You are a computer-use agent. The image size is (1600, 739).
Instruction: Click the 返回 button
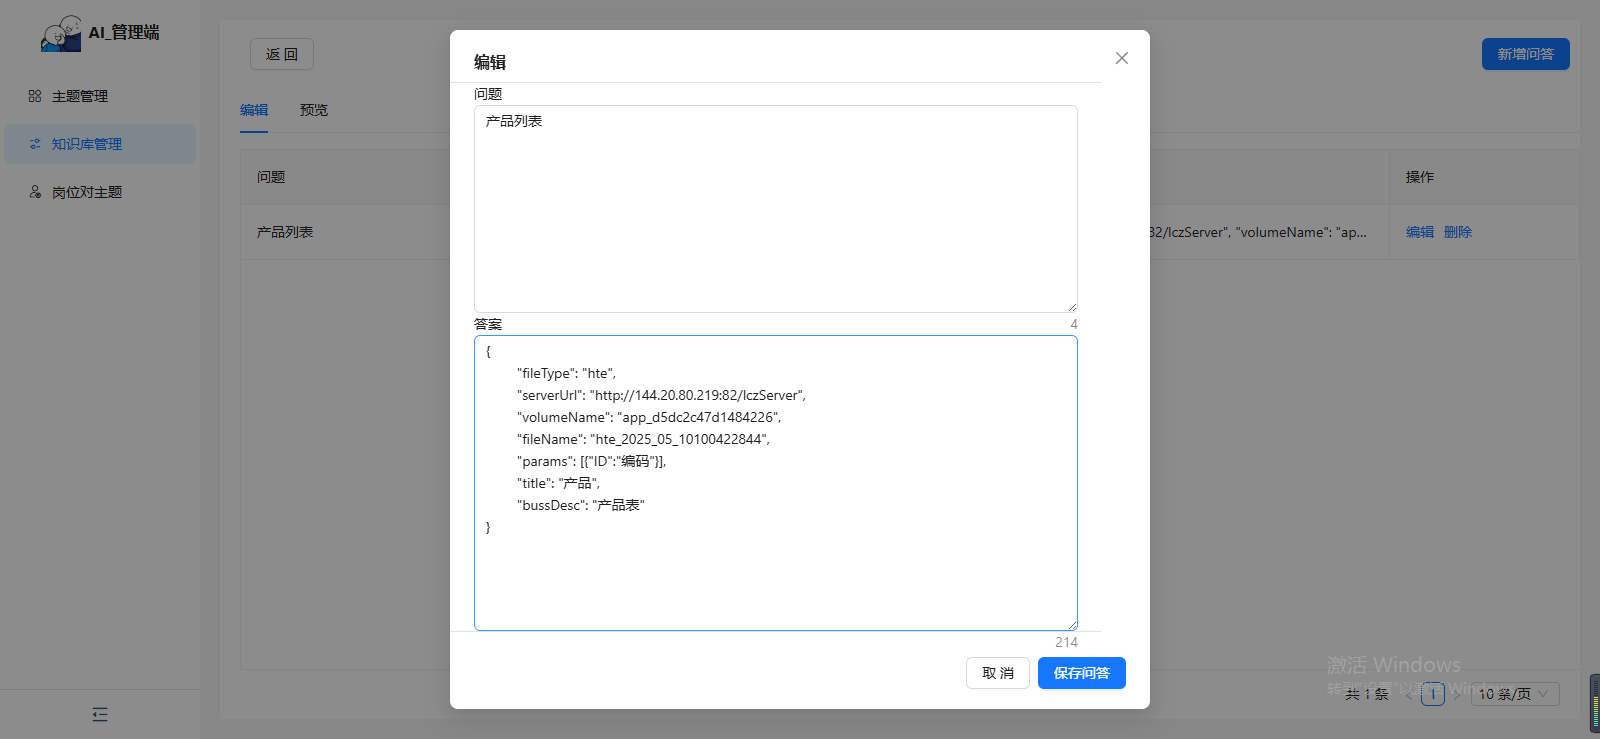282,54
